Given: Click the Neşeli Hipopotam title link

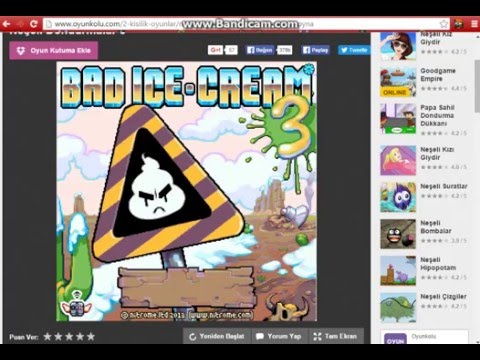Looking at the screenshot, I should pyautogui.click(x=438, y=264).
